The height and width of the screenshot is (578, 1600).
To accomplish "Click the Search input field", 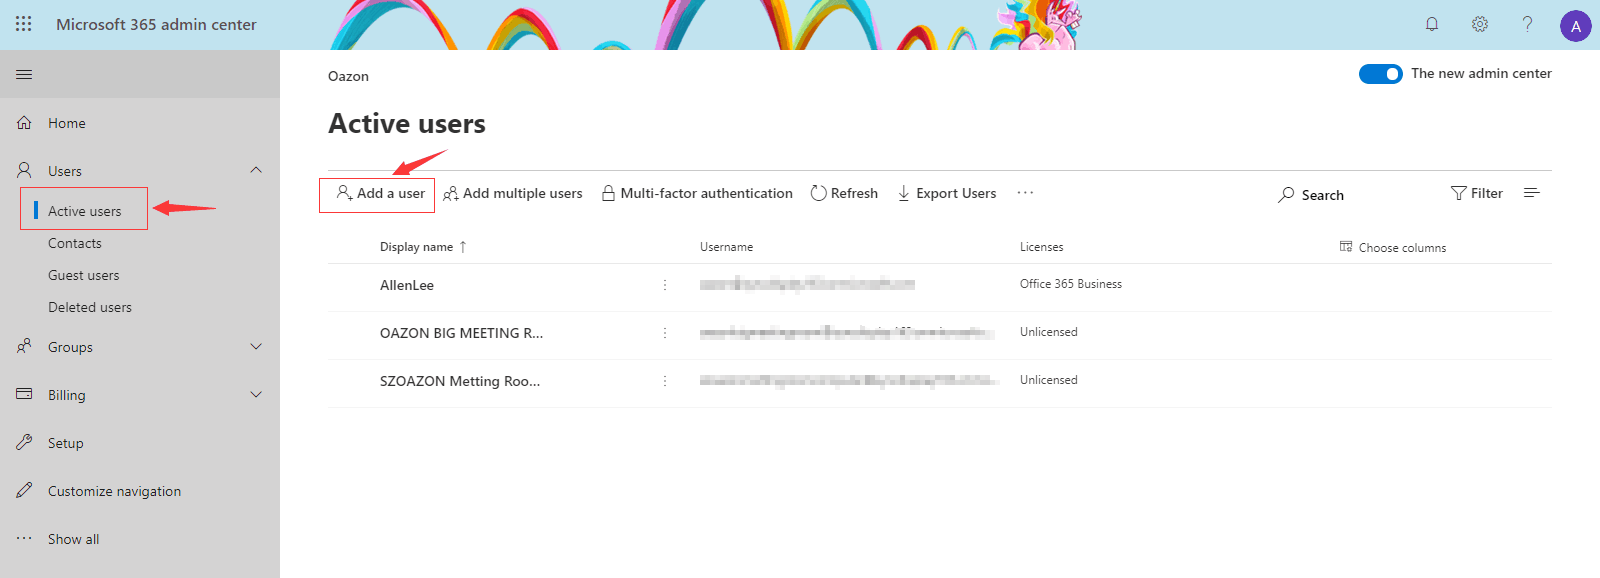I will (x=1322, y=195).
